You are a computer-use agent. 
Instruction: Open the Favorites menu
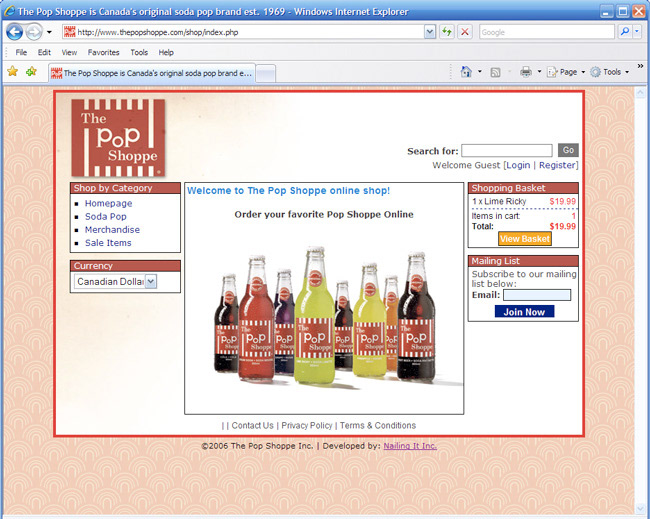[103, 52]
